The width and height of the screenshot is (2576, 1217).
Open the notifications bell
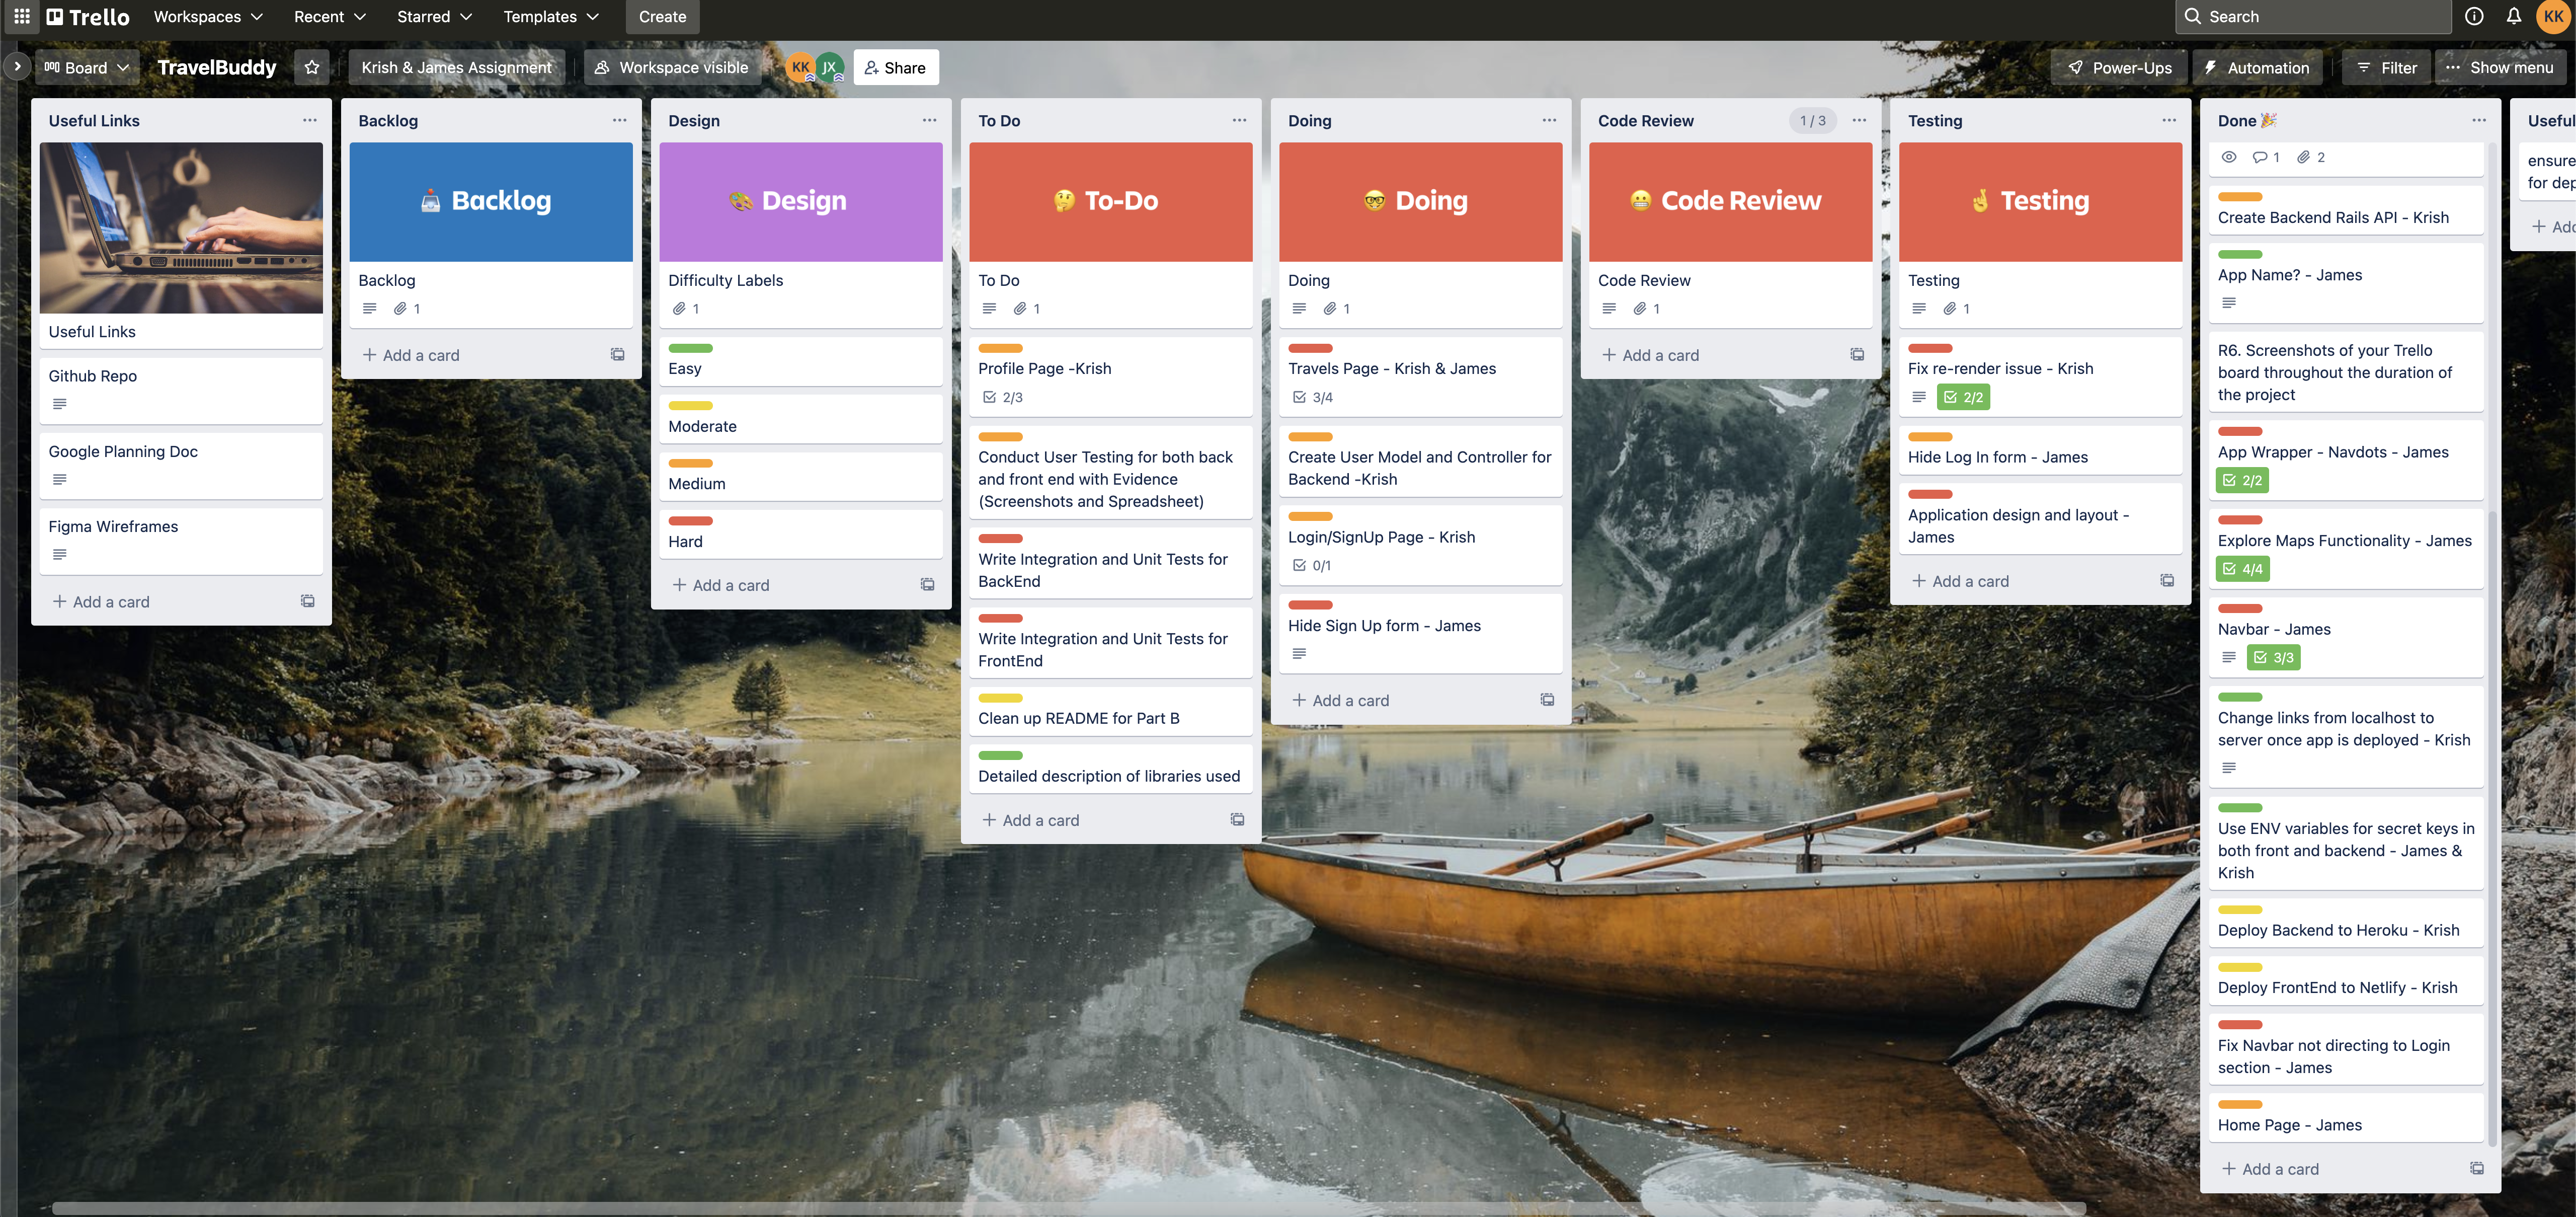click(2513, 16)
